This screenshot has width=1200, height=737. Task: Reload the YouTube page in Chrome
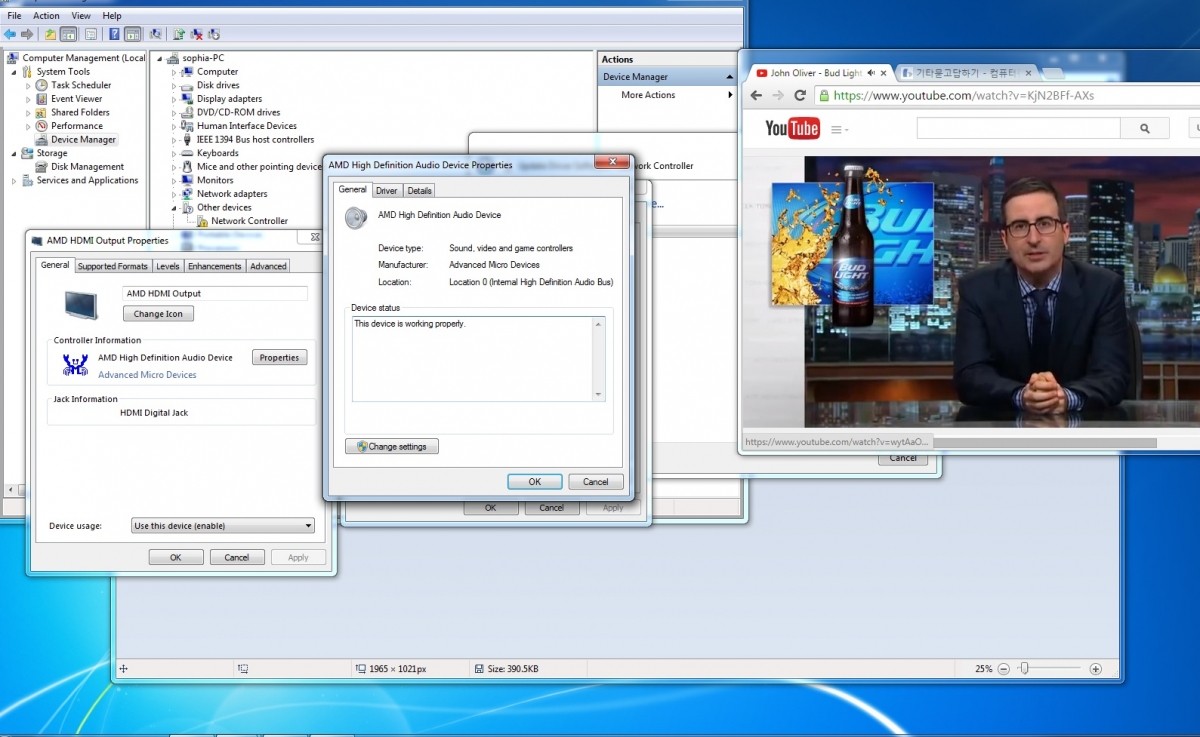(800, 96)
